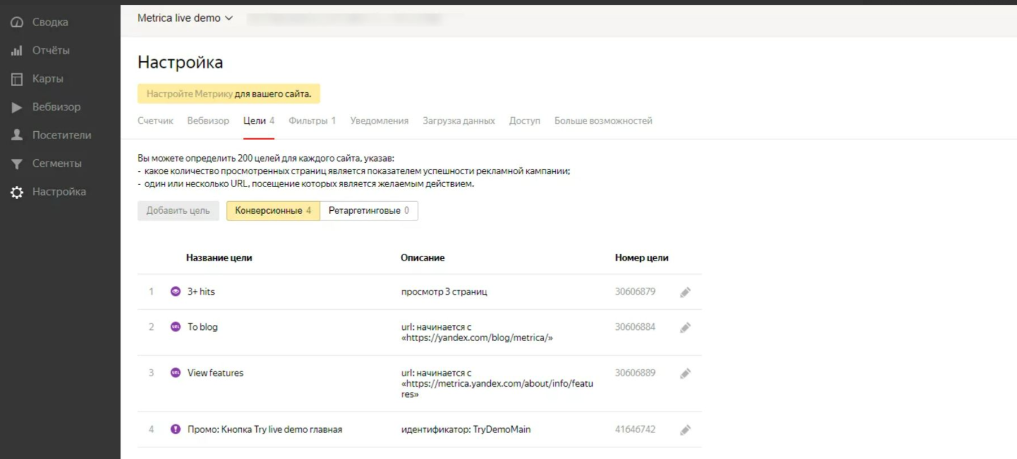Viewport: 1017px width, 459px height.
Task: Click the Настройка gear icon in sidebar
Action: tap(18, 193)
